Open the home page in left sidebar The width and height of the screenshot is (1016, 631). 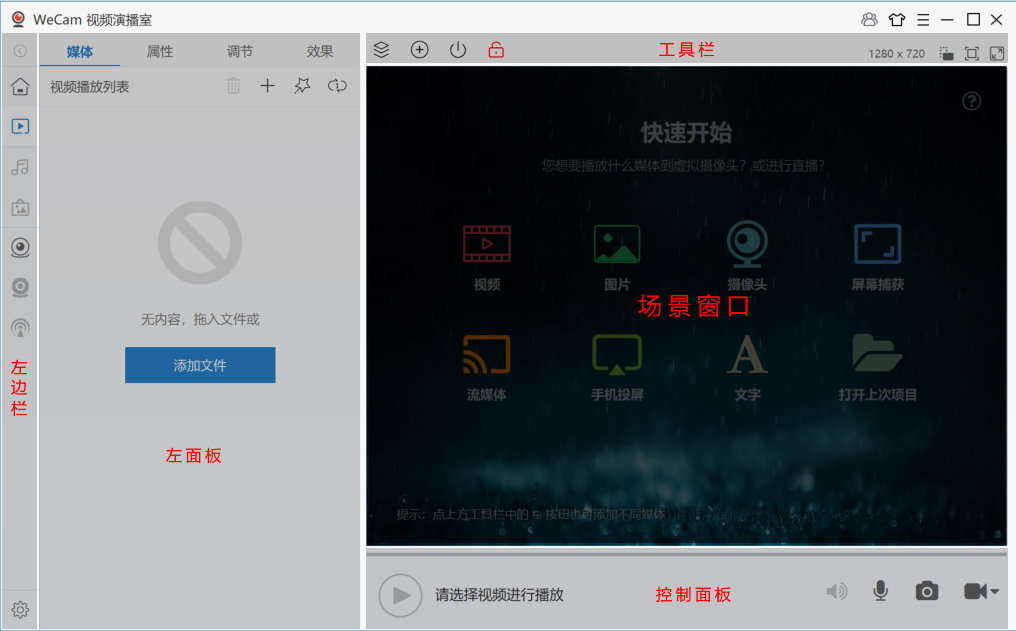tap(20, 87)
